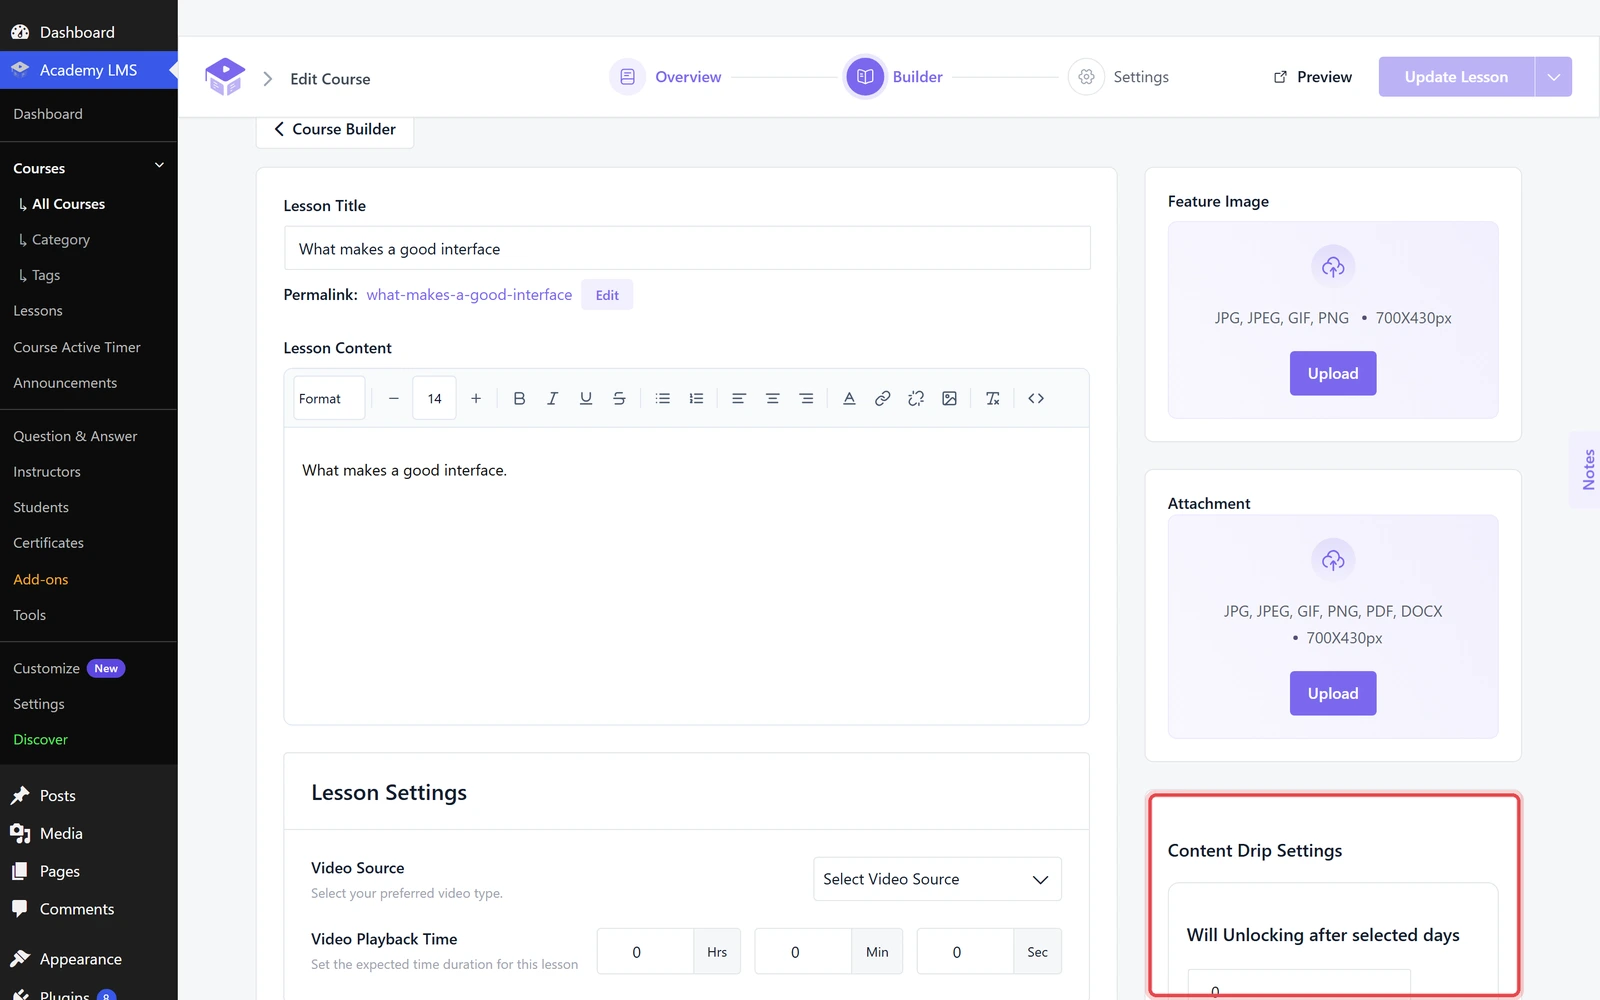Insert a numbered list
The width and height of the screenshot is (1600, 1000).
(696, 398)
